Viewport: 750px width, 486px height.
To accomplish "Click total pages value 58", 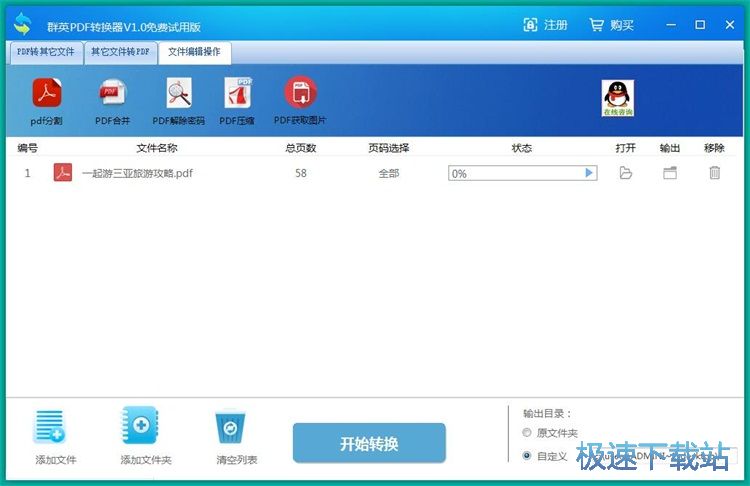I will point(301,173).
